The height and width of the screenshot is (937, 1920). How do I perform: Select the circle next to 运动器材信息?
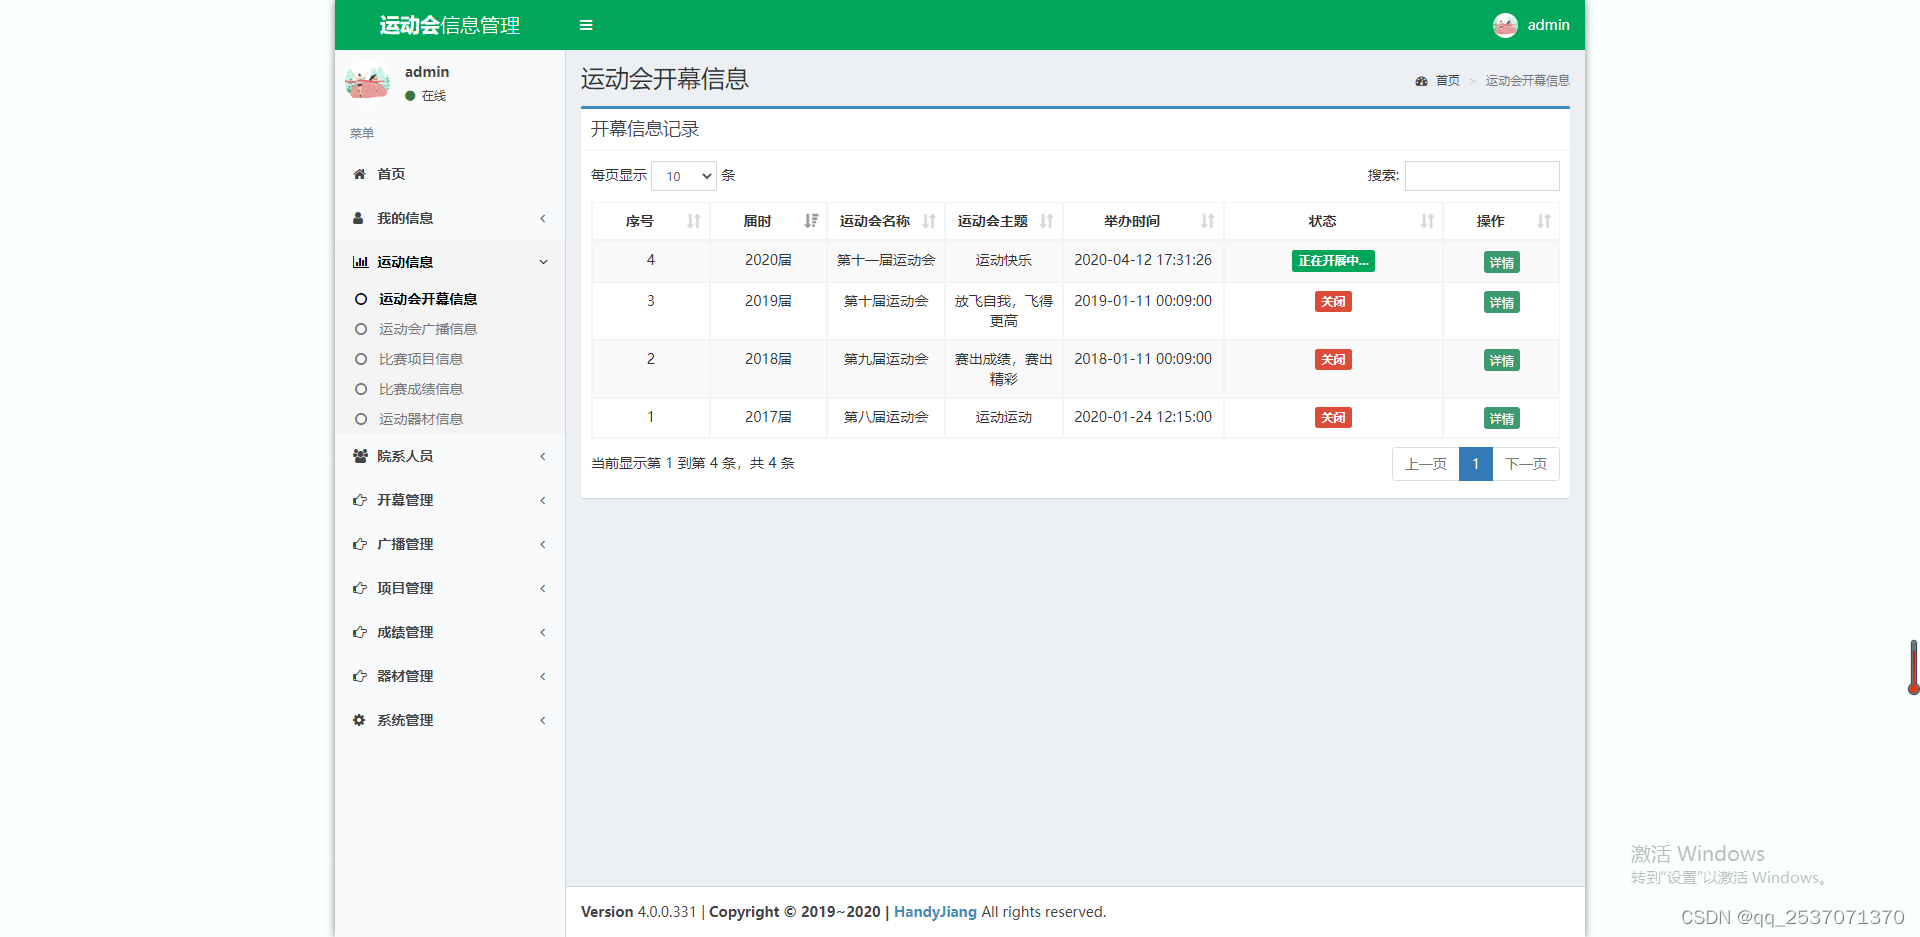pos(361,419)
